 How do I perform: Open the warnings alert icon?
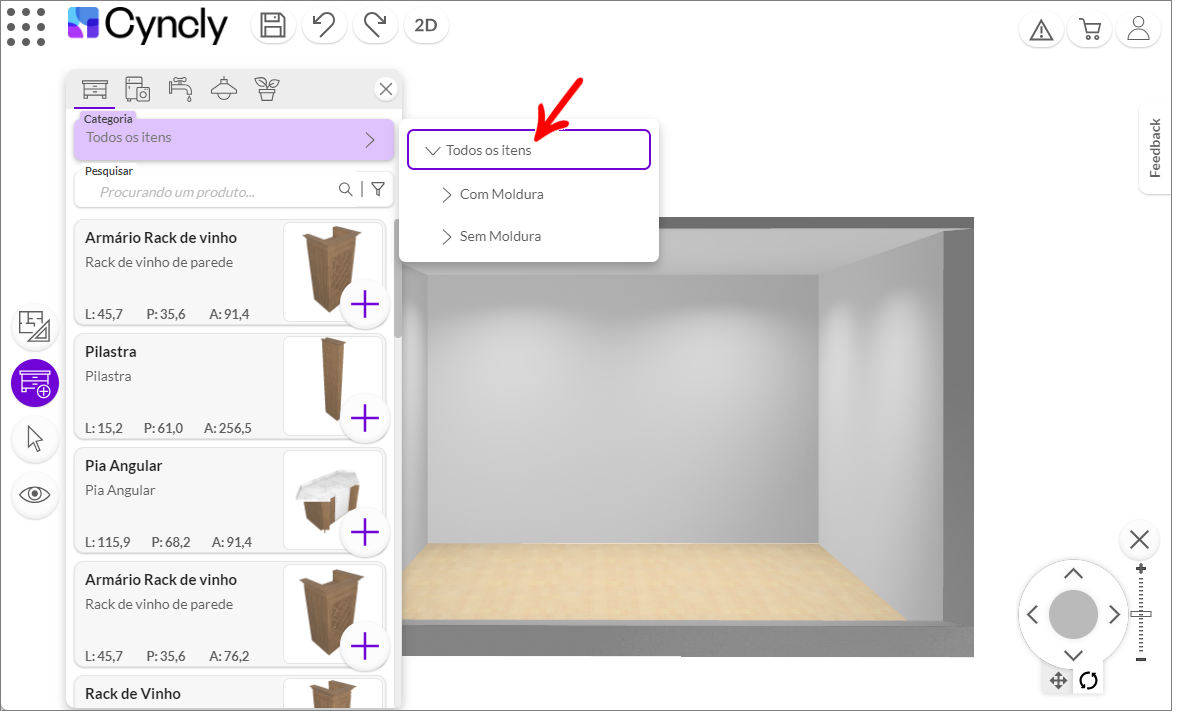[1041, 30]
